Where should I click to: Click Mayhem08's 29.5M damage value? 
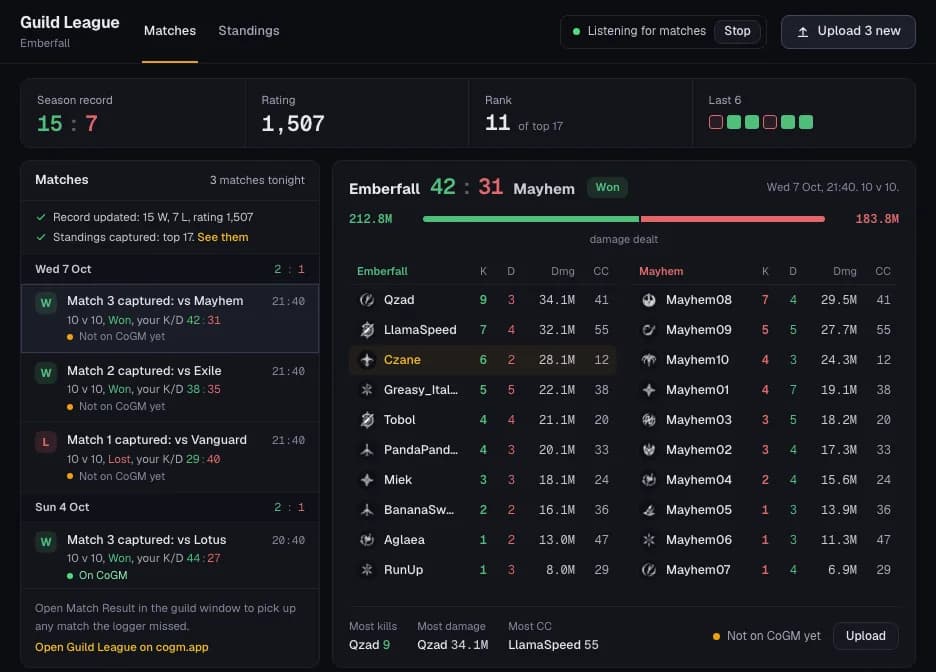pos(838,300)
